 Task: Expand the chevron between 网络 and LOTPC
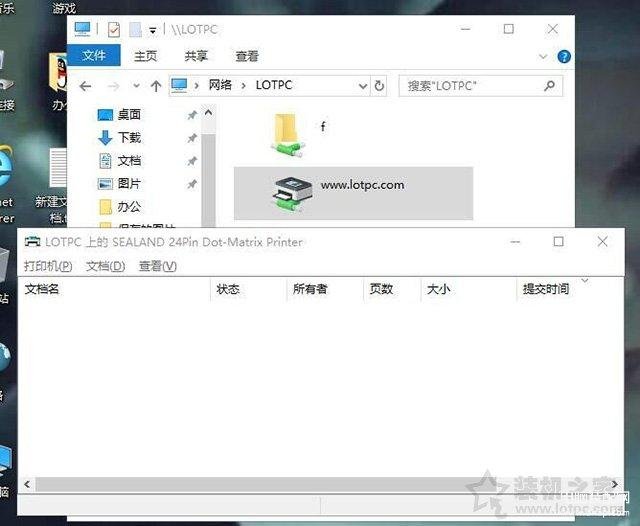tap(244, 86)
